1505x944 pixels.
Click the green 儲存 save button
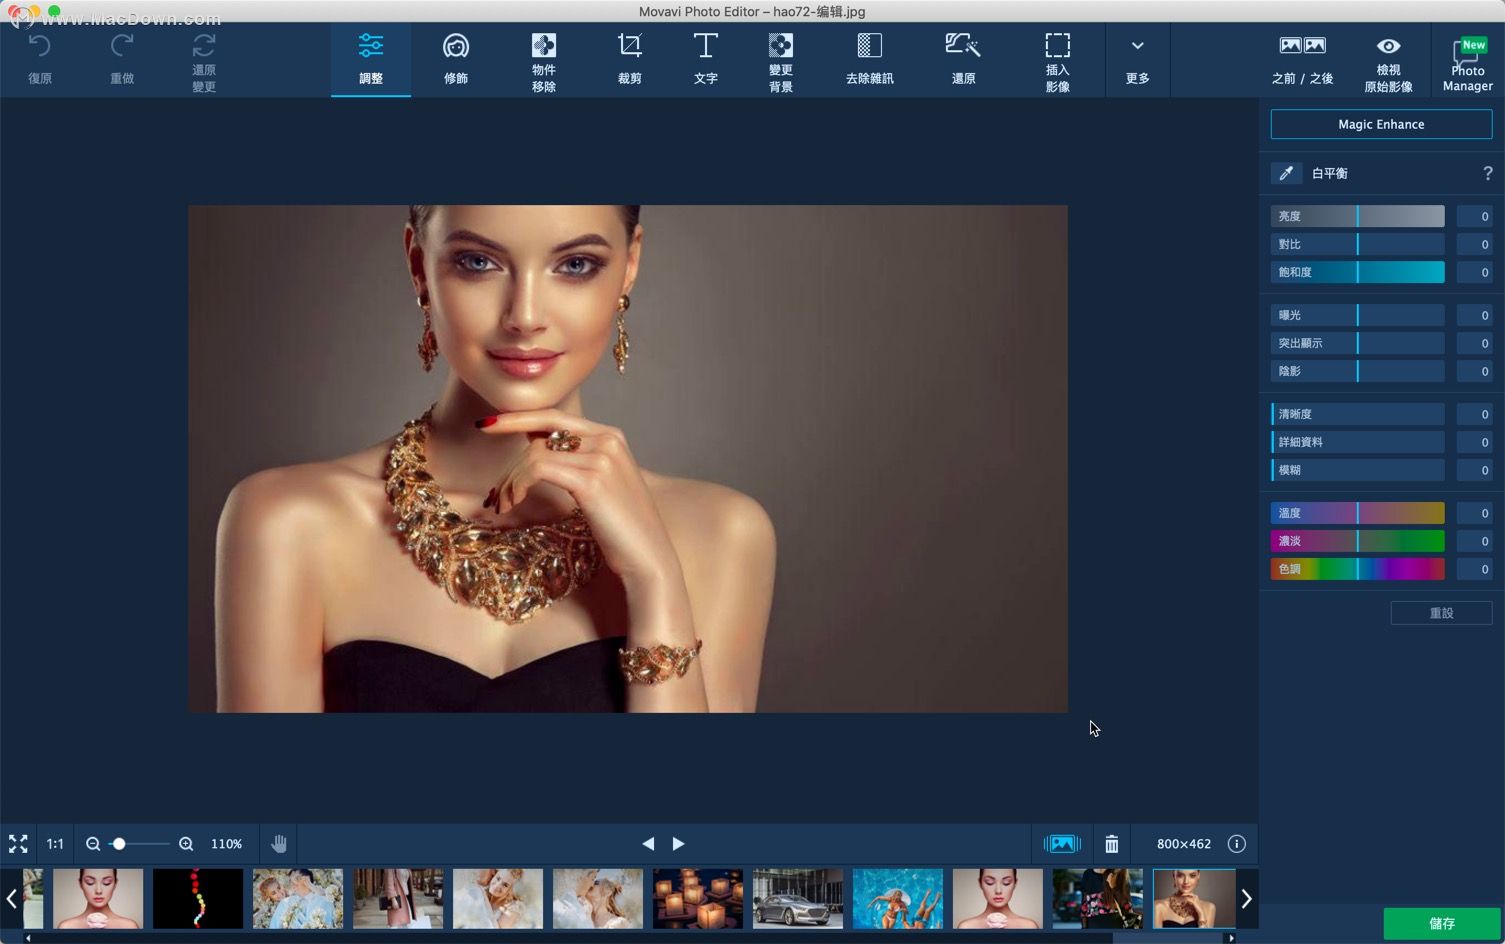tap(1441, 924)
